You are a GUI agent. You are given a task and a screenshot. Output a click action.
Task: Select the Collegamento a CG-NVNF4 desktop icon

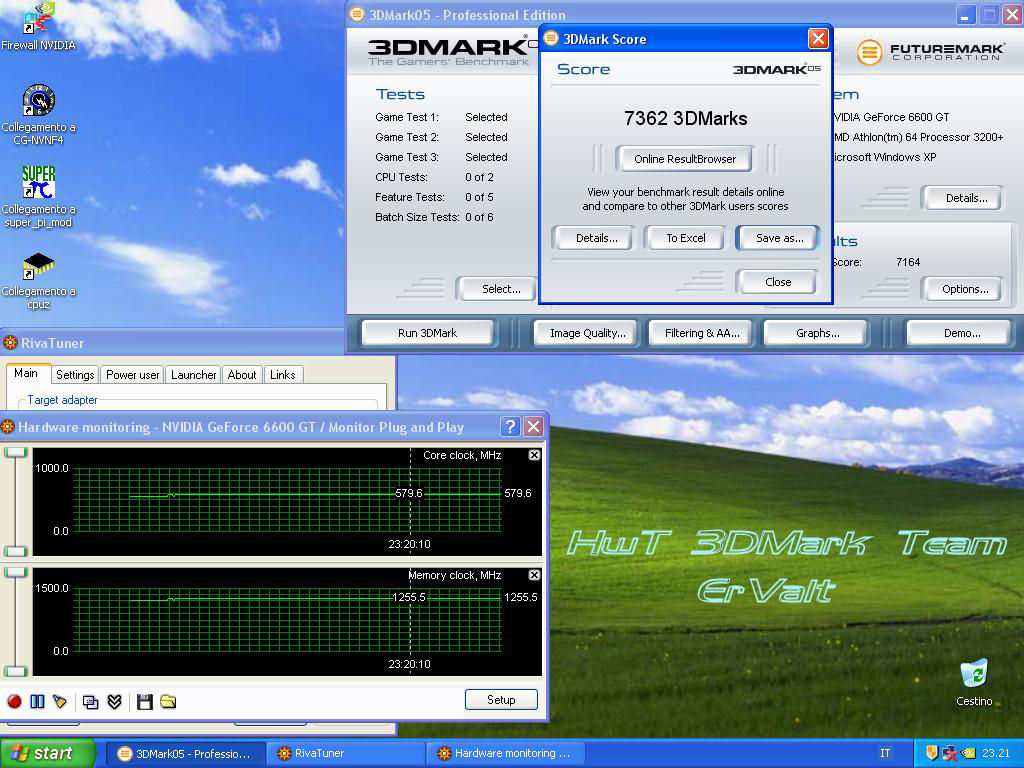pyautogui.click(x=38, y=115)
